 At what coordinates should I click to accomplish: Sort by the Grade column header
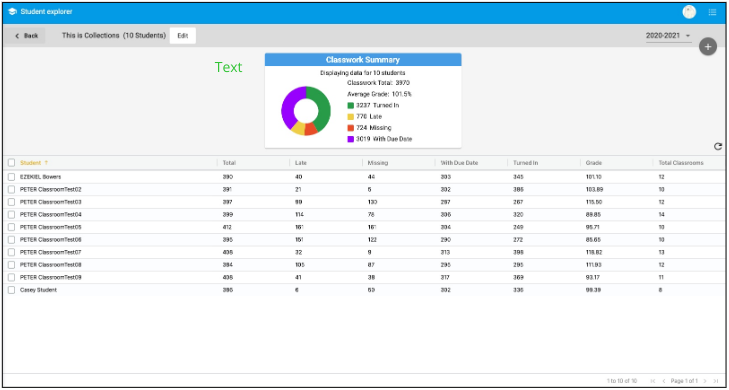pyautogui.click(x=593, y=163)
